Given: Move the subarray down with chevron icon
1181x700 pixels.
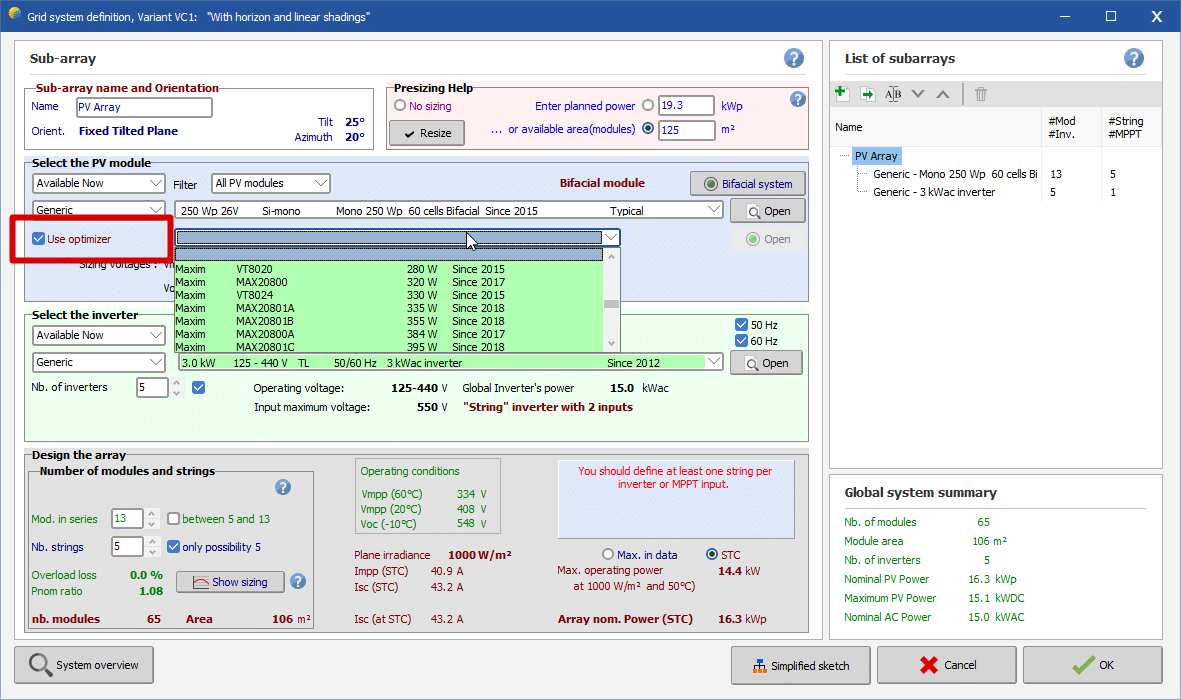Looking at the screenshot, I should coord(917,94).
